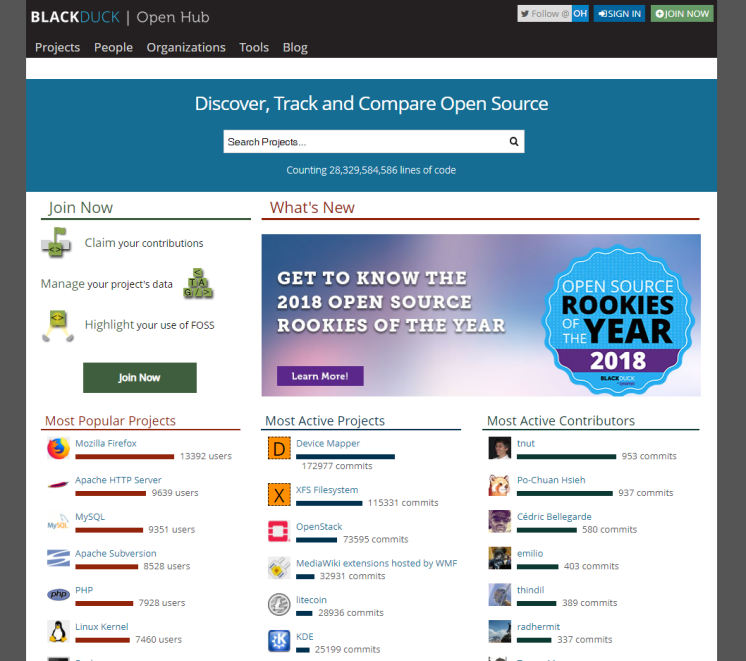Click the Rookies of the Year 2018 badge
Screen dimensions: 746x661
618,320
